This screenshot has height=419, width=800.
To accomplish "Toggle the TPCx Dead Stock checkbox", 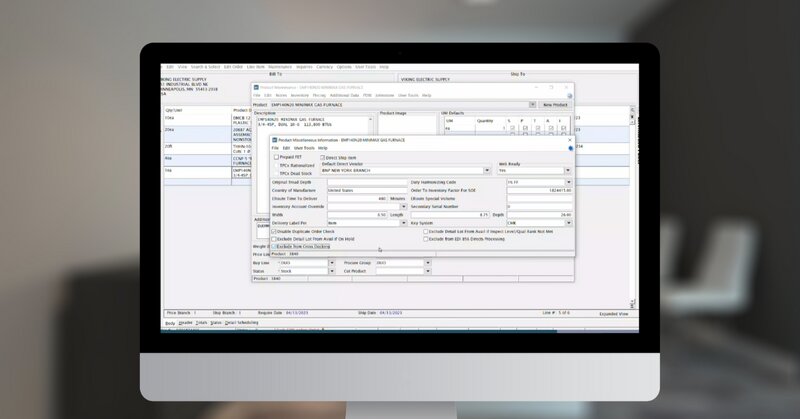I will 276,174.
